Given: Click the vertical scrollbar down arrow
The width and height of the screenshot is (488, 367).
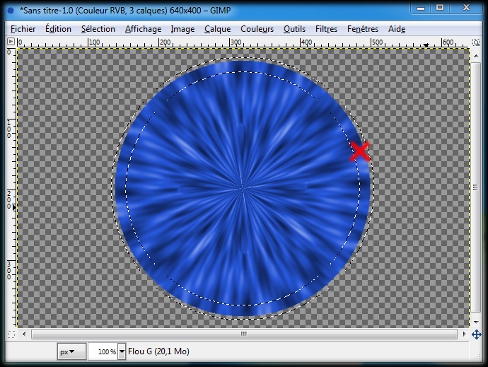Looking at the screenshot, I should 476,322.
